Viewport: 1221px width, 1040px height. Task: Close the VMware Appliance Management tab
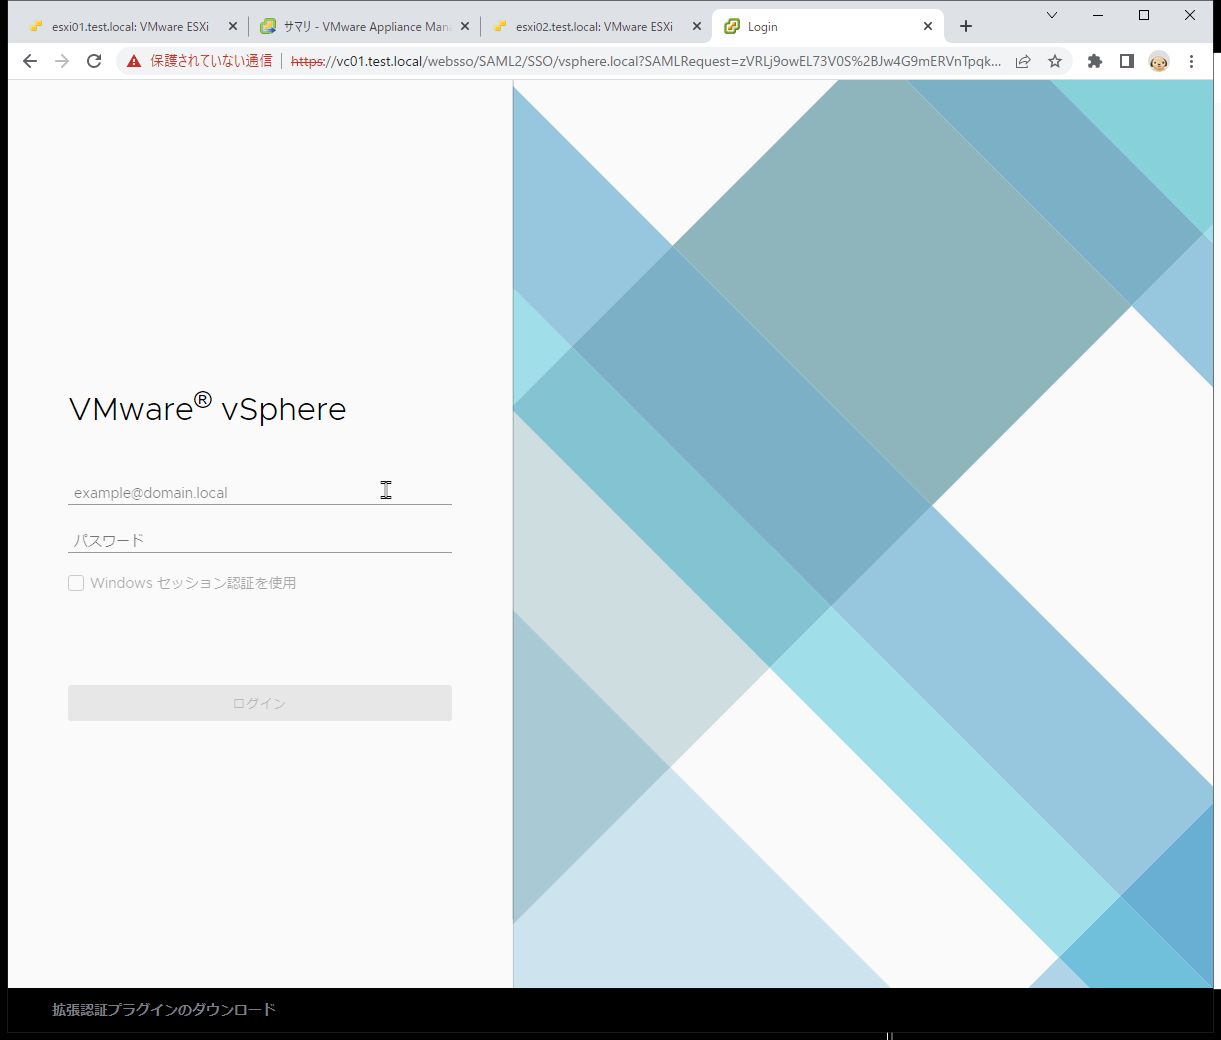click(x=465, y=27)
